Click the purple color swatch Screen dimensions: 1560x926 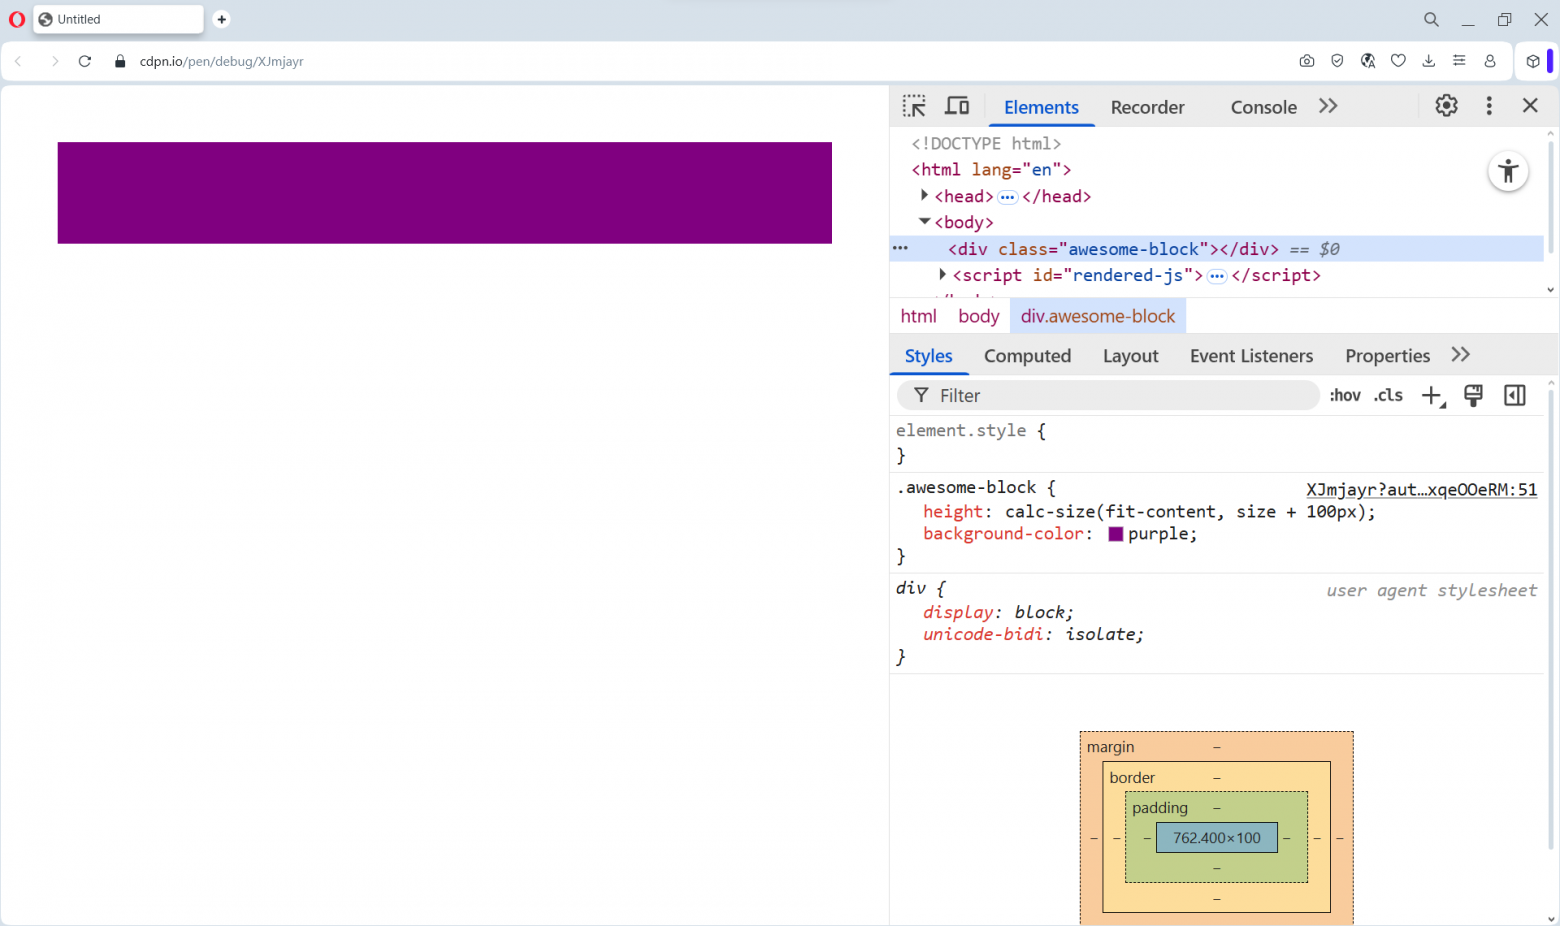coord(1115,533)
